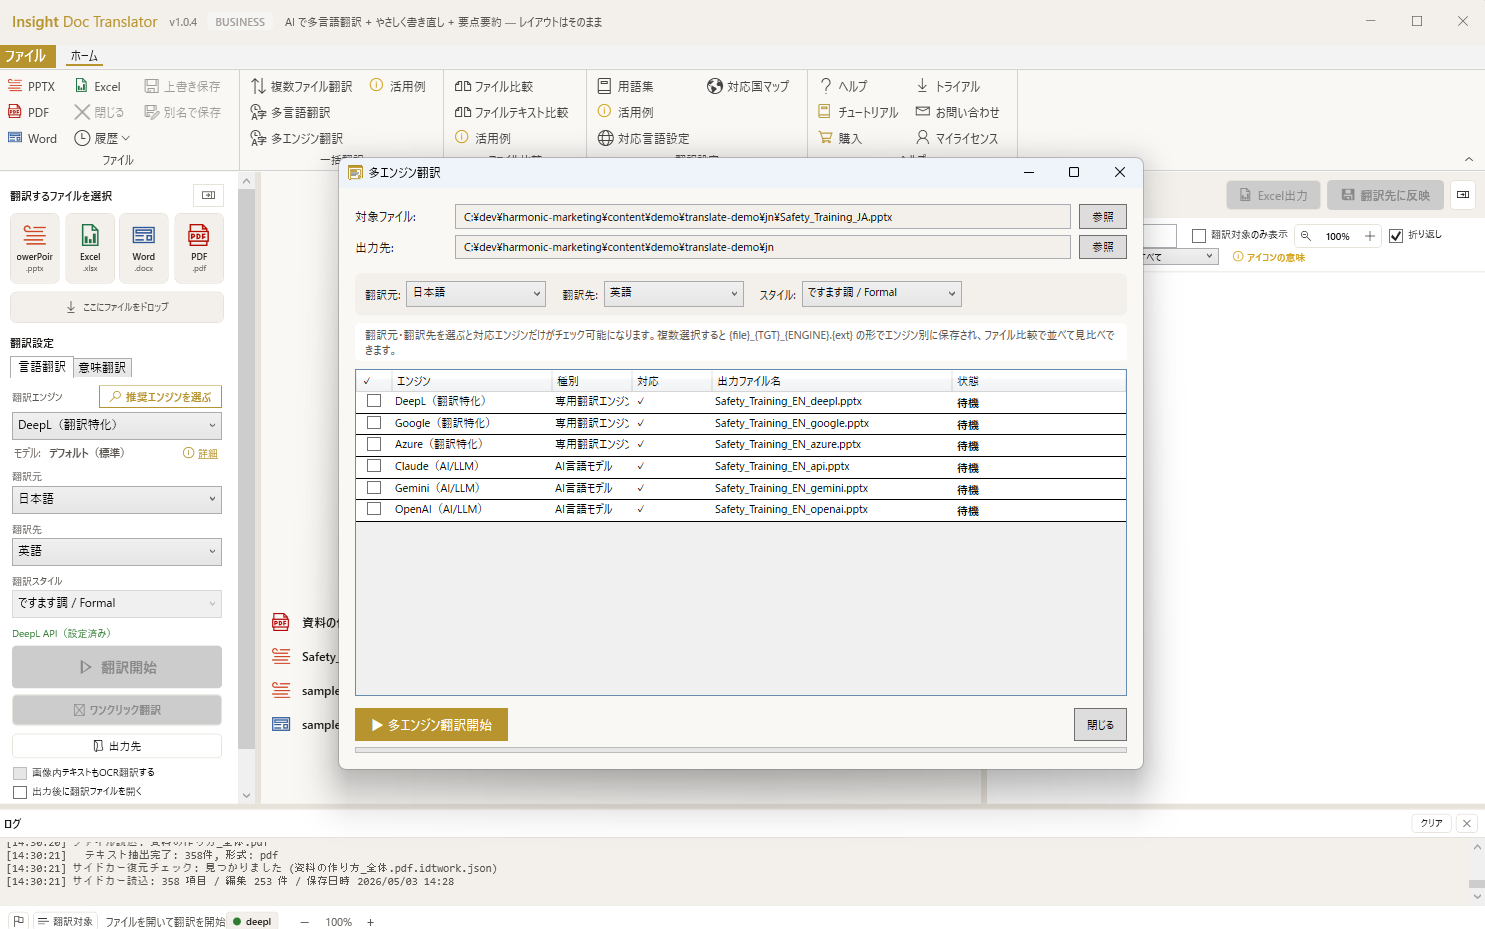
Task: Open sidebar 翻訳元 日本語 dropdown
Action: coord(117,499)
